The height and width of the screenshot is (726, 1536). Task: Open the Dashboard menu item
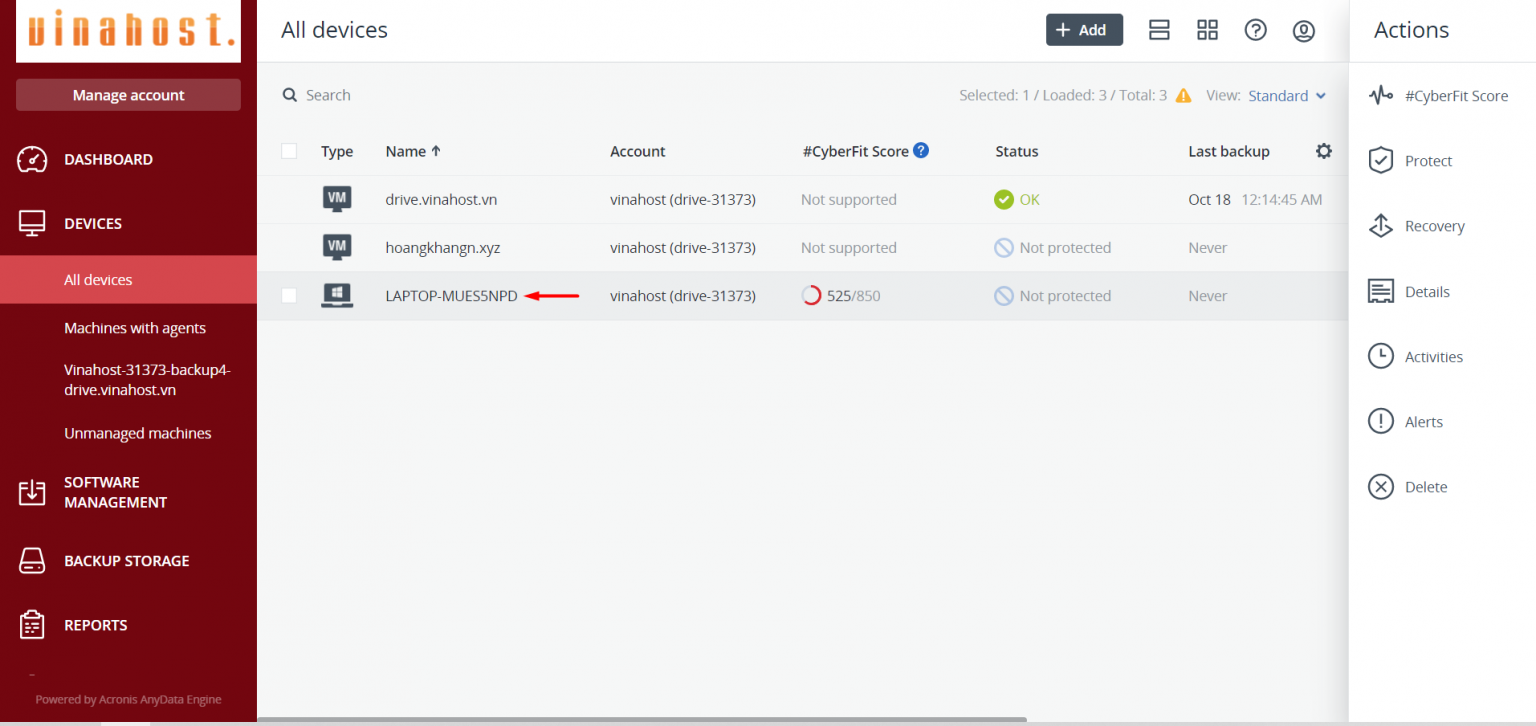coord(108,159)
